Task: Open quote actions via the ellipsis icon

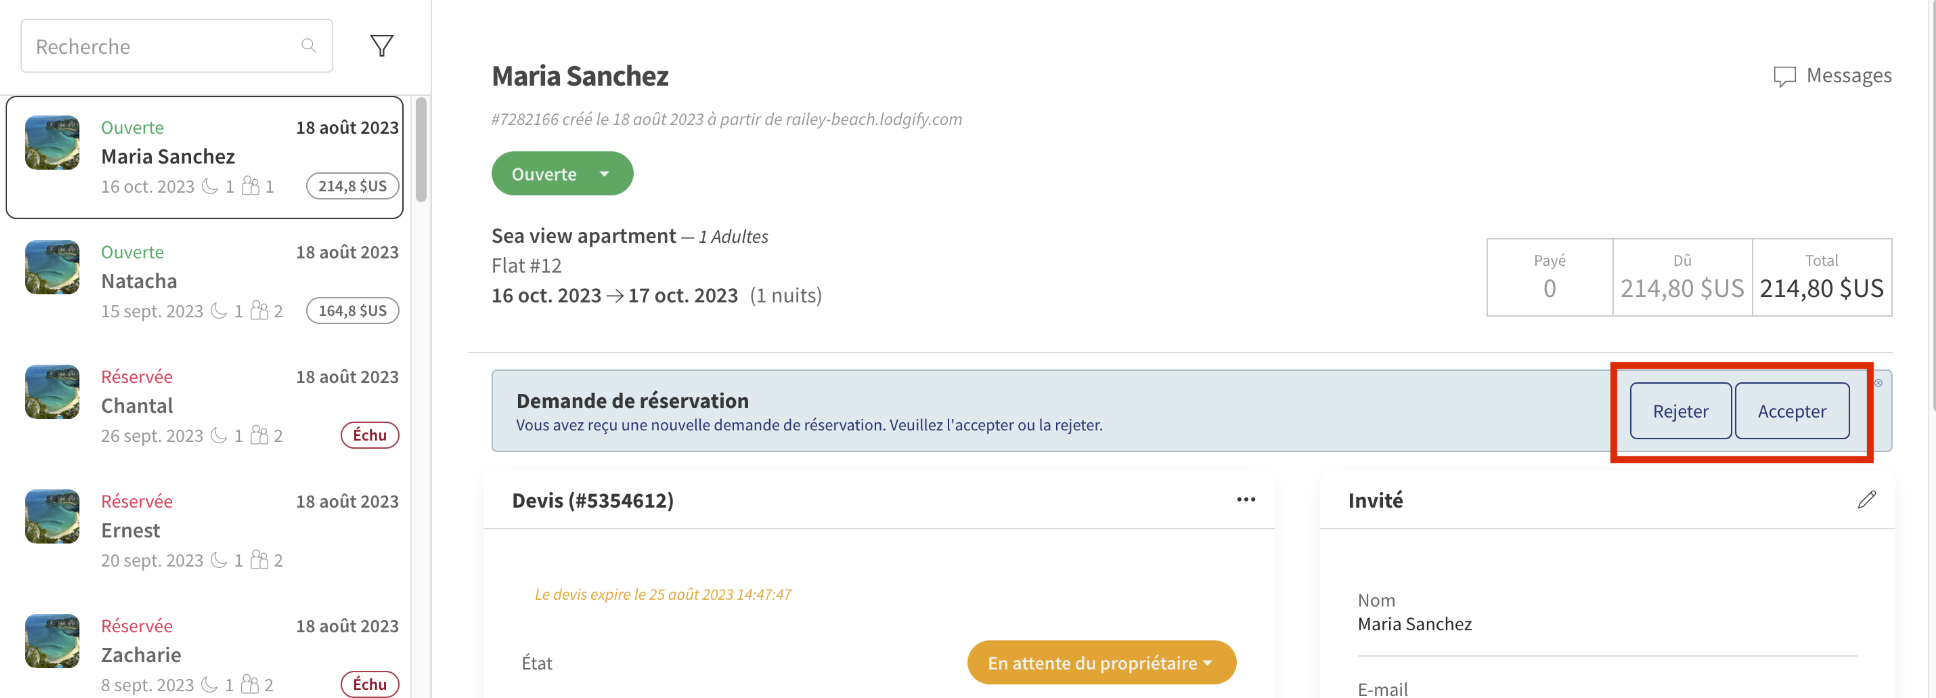Action: pos(1246,500)
